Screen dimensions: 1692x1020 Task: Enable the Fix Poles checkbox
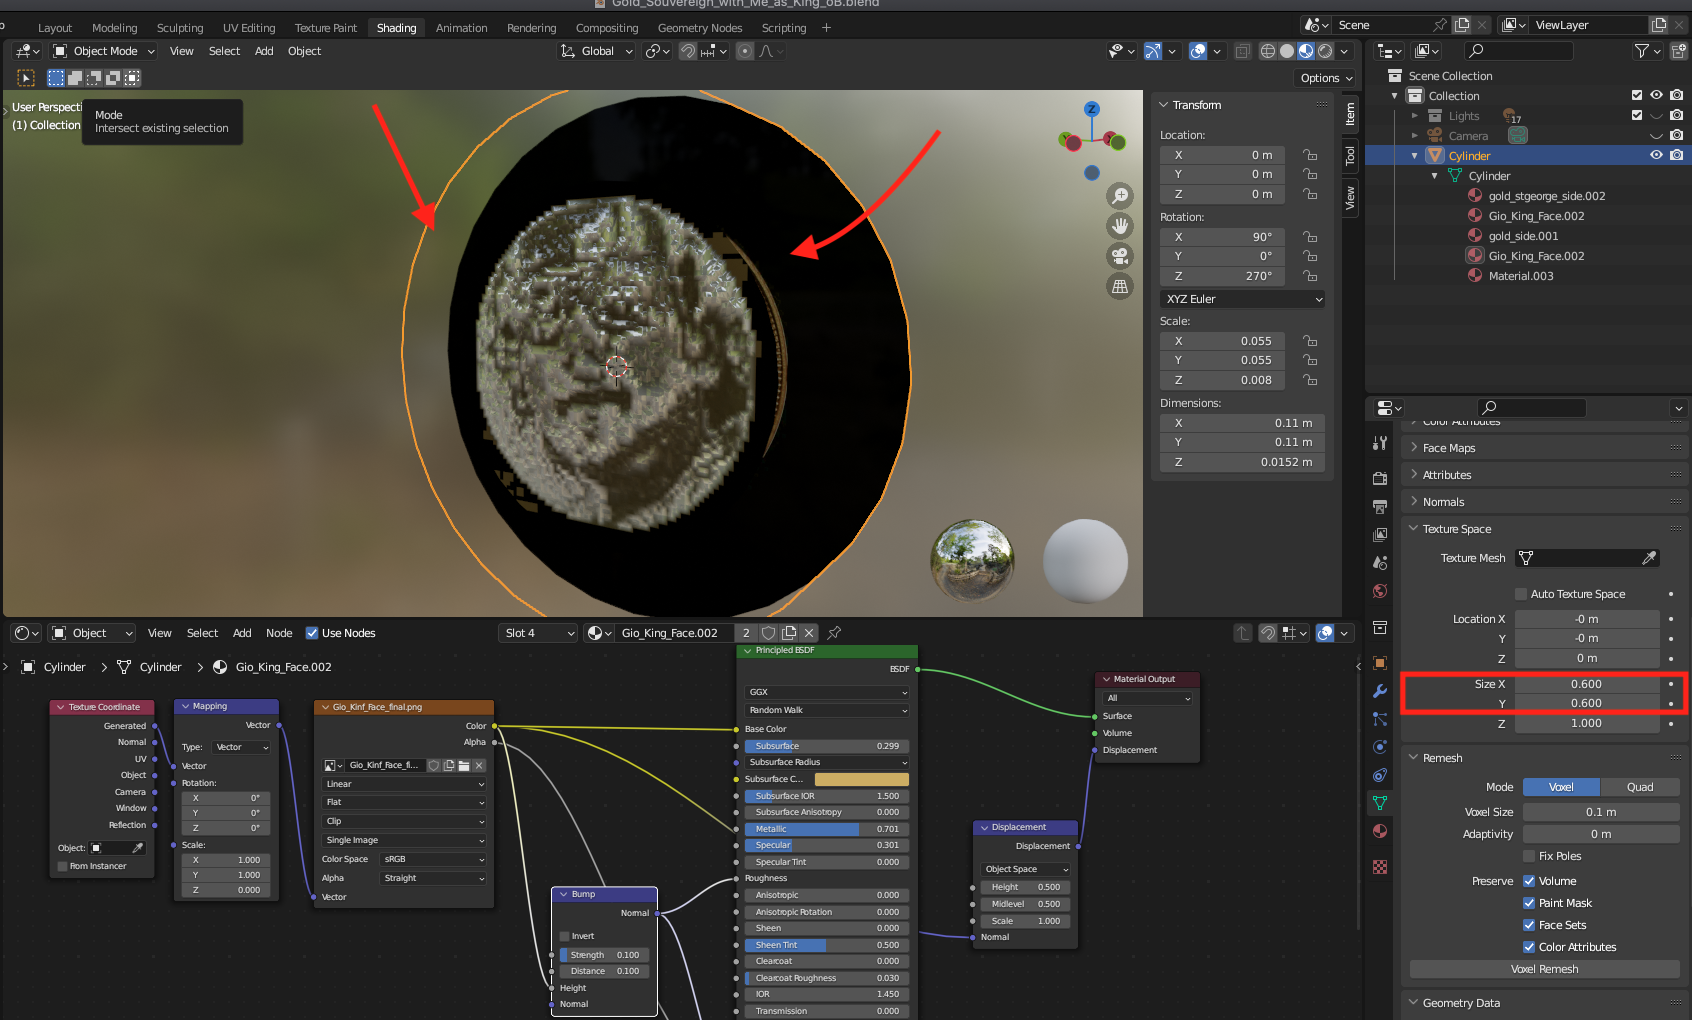coord(1529,856)
